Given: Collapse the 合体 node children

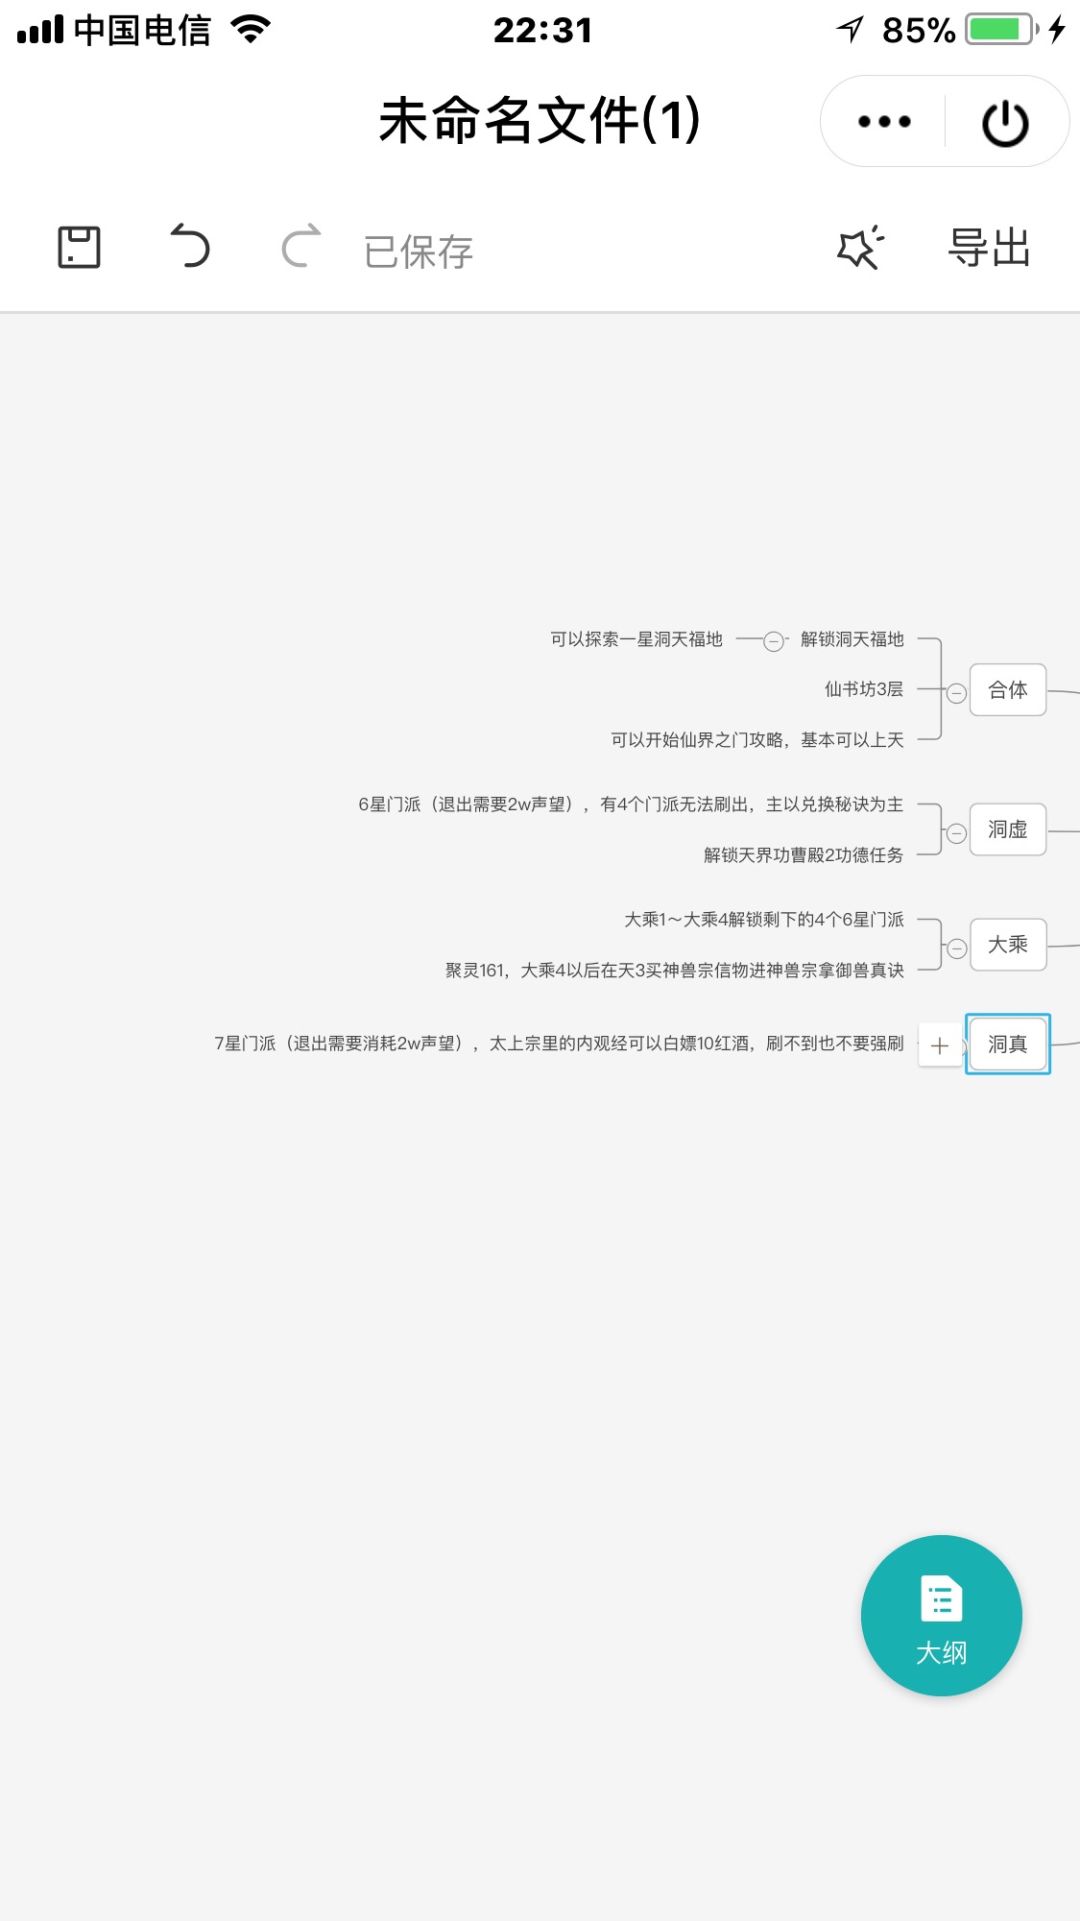Looking at the screenshot, I should 956,693.
